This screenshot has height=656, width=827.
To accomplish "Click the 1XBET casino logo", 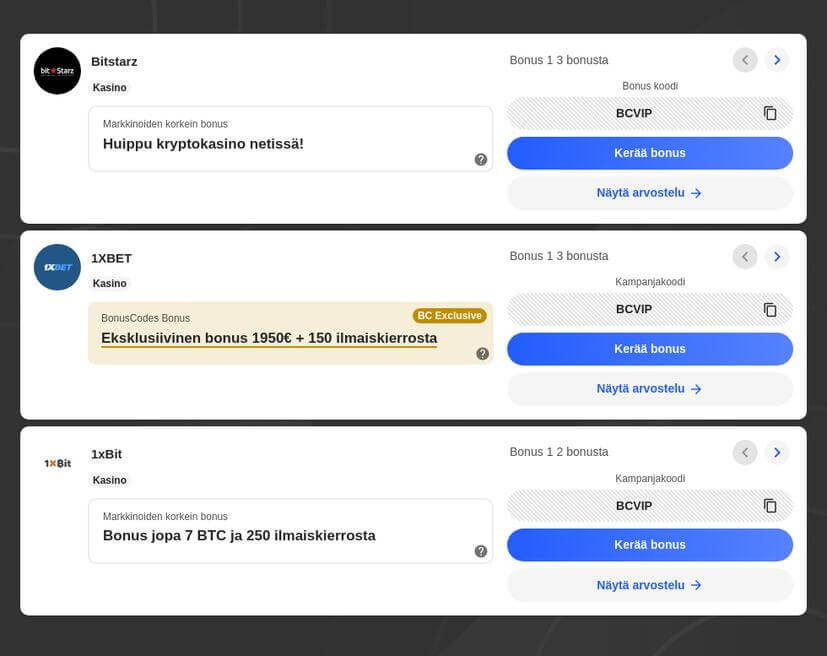I will tap(57, 267).
